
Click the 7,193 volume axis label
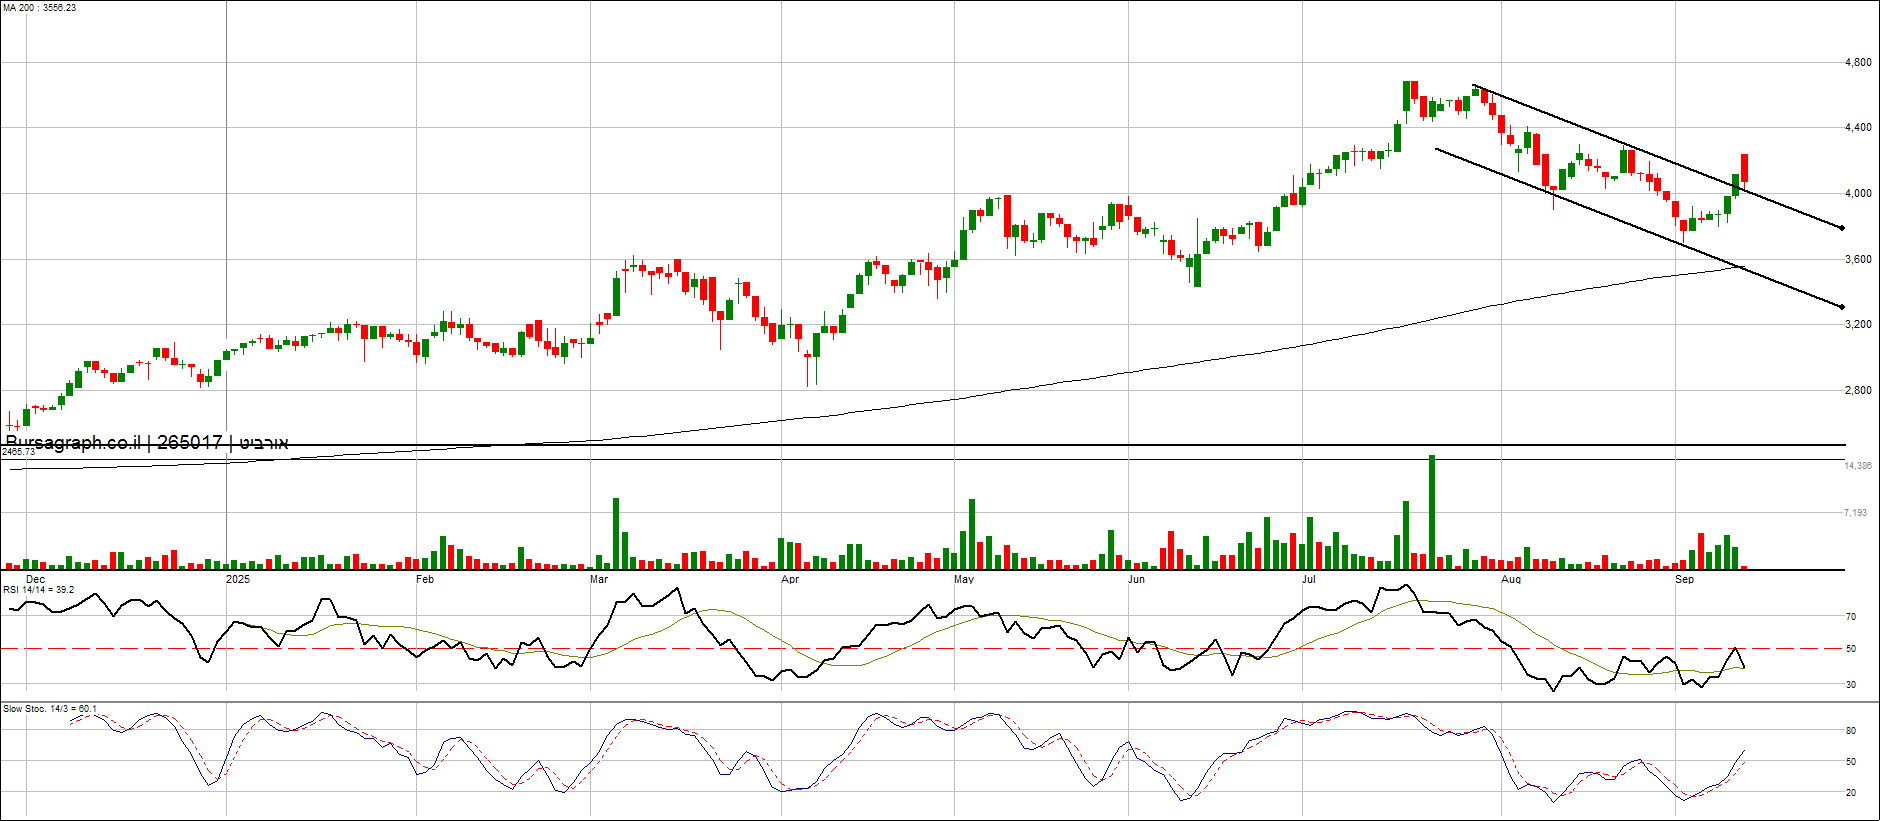point(1856,513)
